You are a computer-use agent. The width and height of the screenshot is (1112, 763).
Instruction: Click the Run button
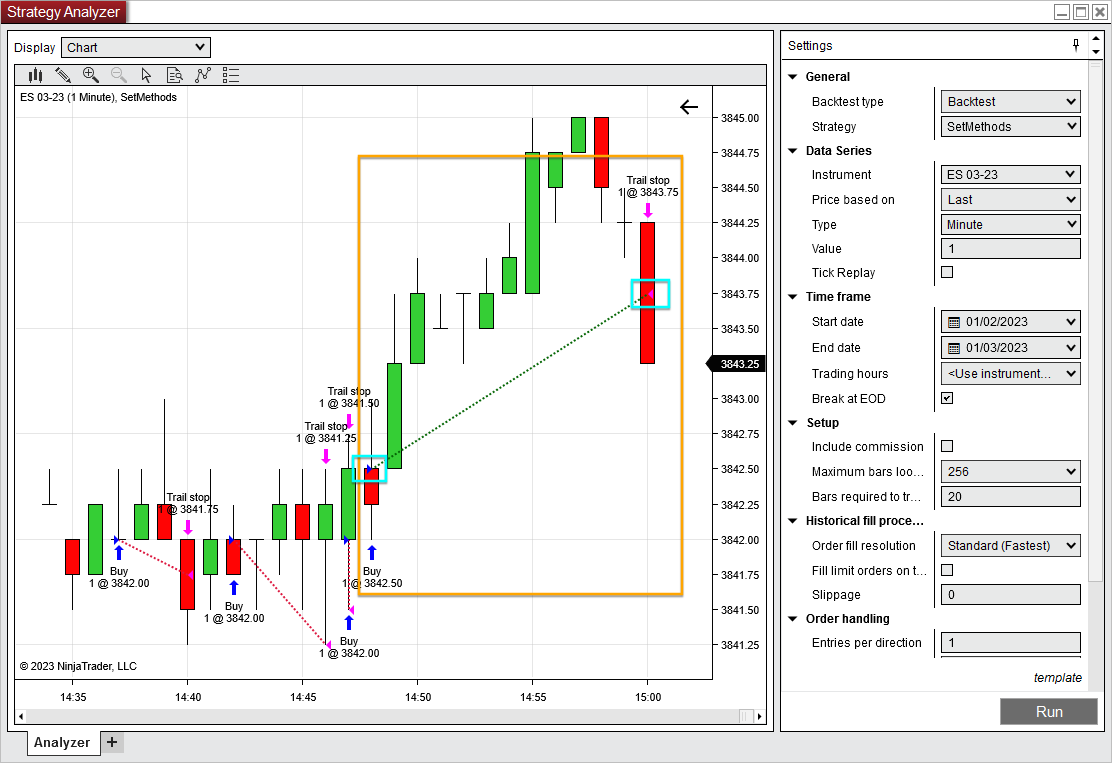pyautogui.click(x=1049, y=711)
